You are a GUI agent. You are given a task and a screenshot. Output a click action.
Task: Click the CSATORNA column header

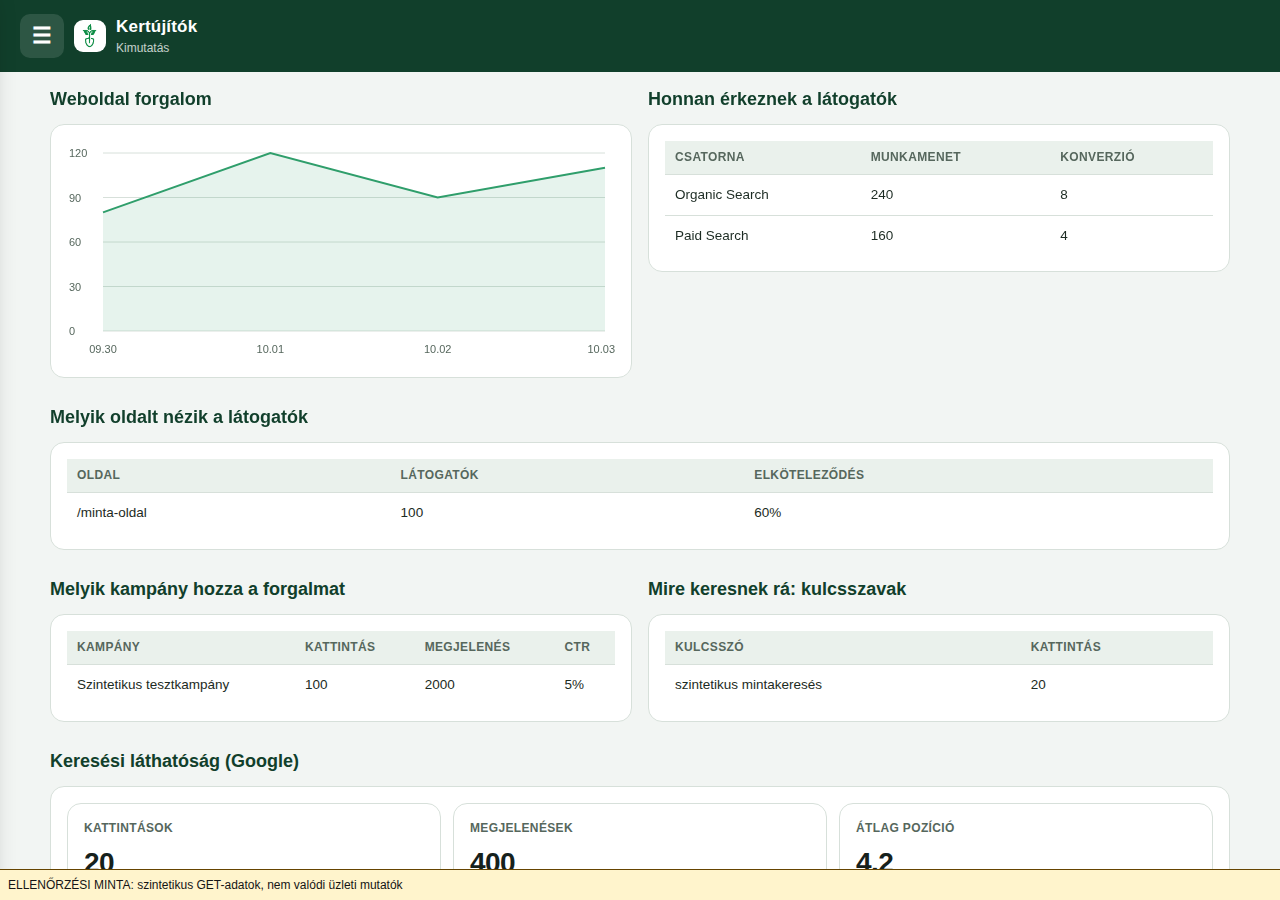(x=710, y=157)
